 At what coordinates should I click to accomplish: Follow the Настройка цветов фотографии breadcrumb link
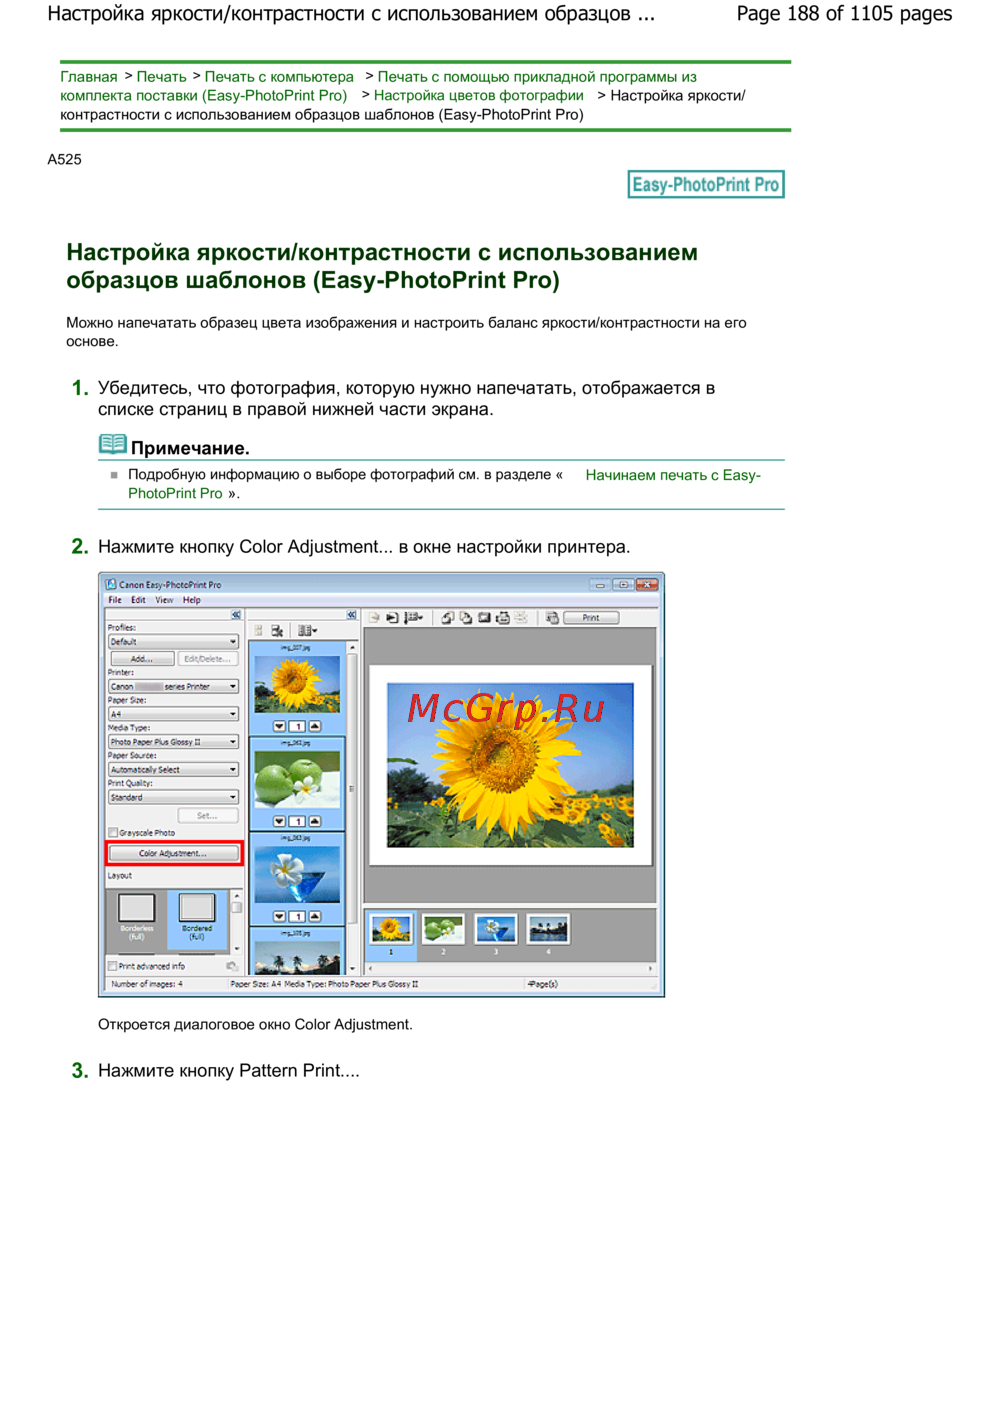pos(478,96)
